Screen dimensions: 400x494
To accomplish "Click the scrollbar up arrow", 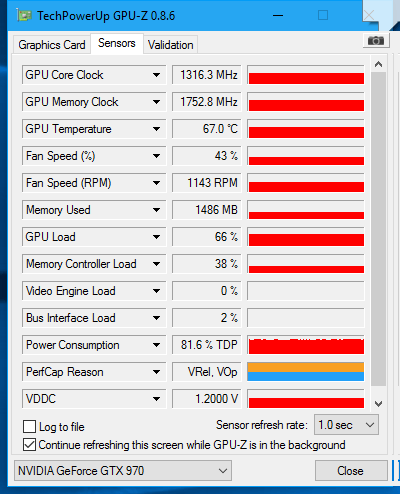I will tap(378, 64).
